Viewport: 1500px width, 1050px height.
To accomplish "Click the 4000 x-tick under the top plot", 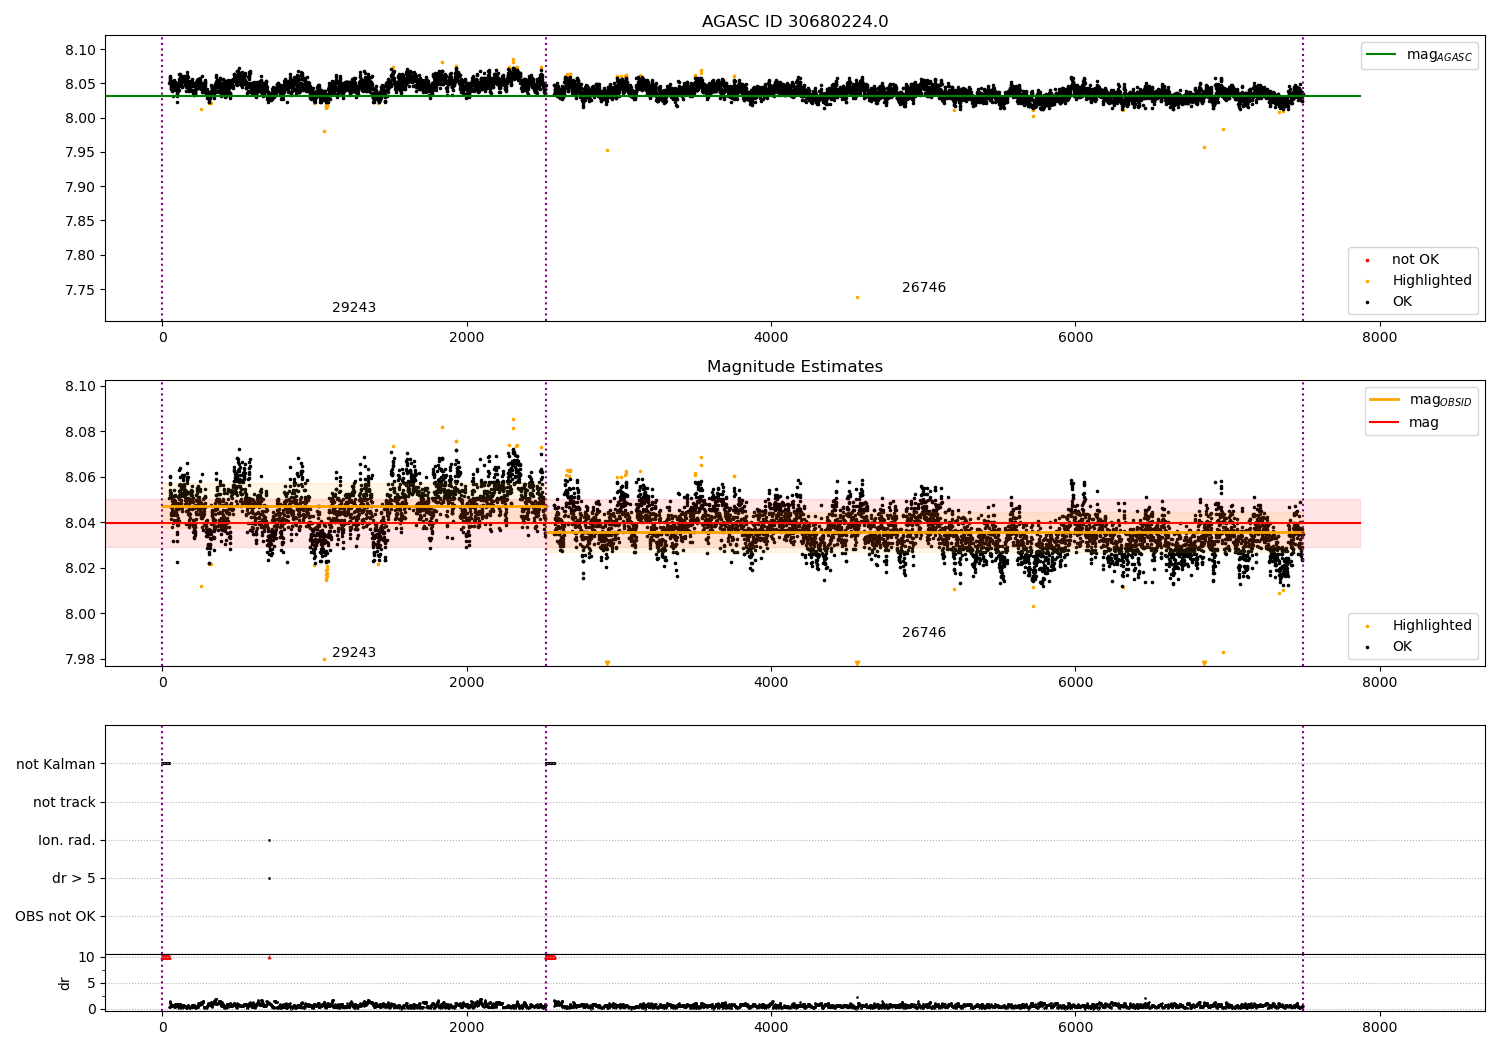I will coord(771,338).
